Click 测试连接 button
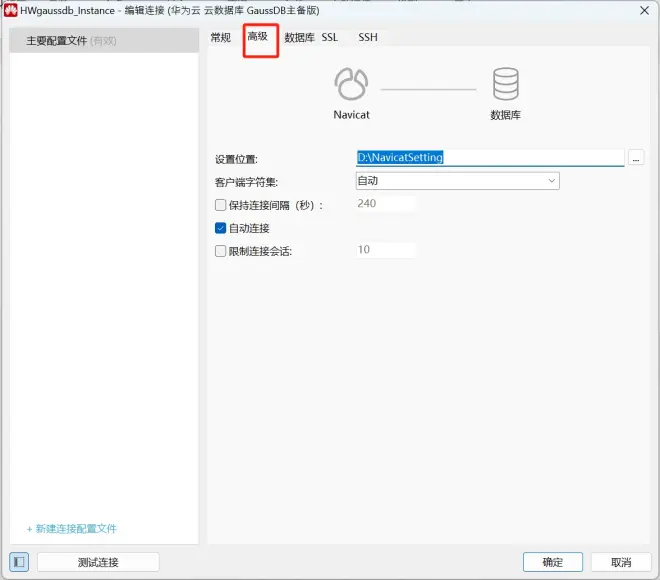This screenshot has width=660, height=580. [x=98, y=562]
